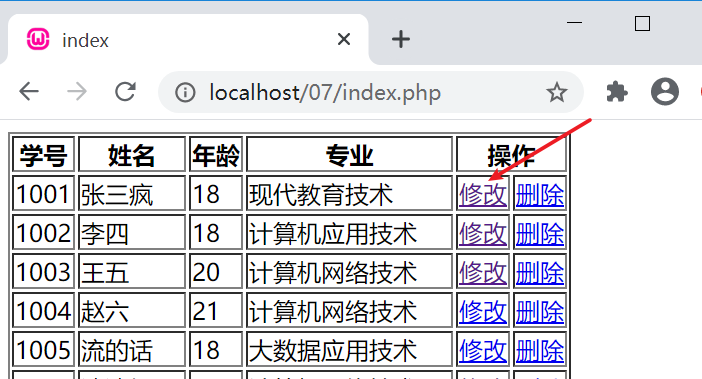Click 修改 link for student 1003

(483, 273)
